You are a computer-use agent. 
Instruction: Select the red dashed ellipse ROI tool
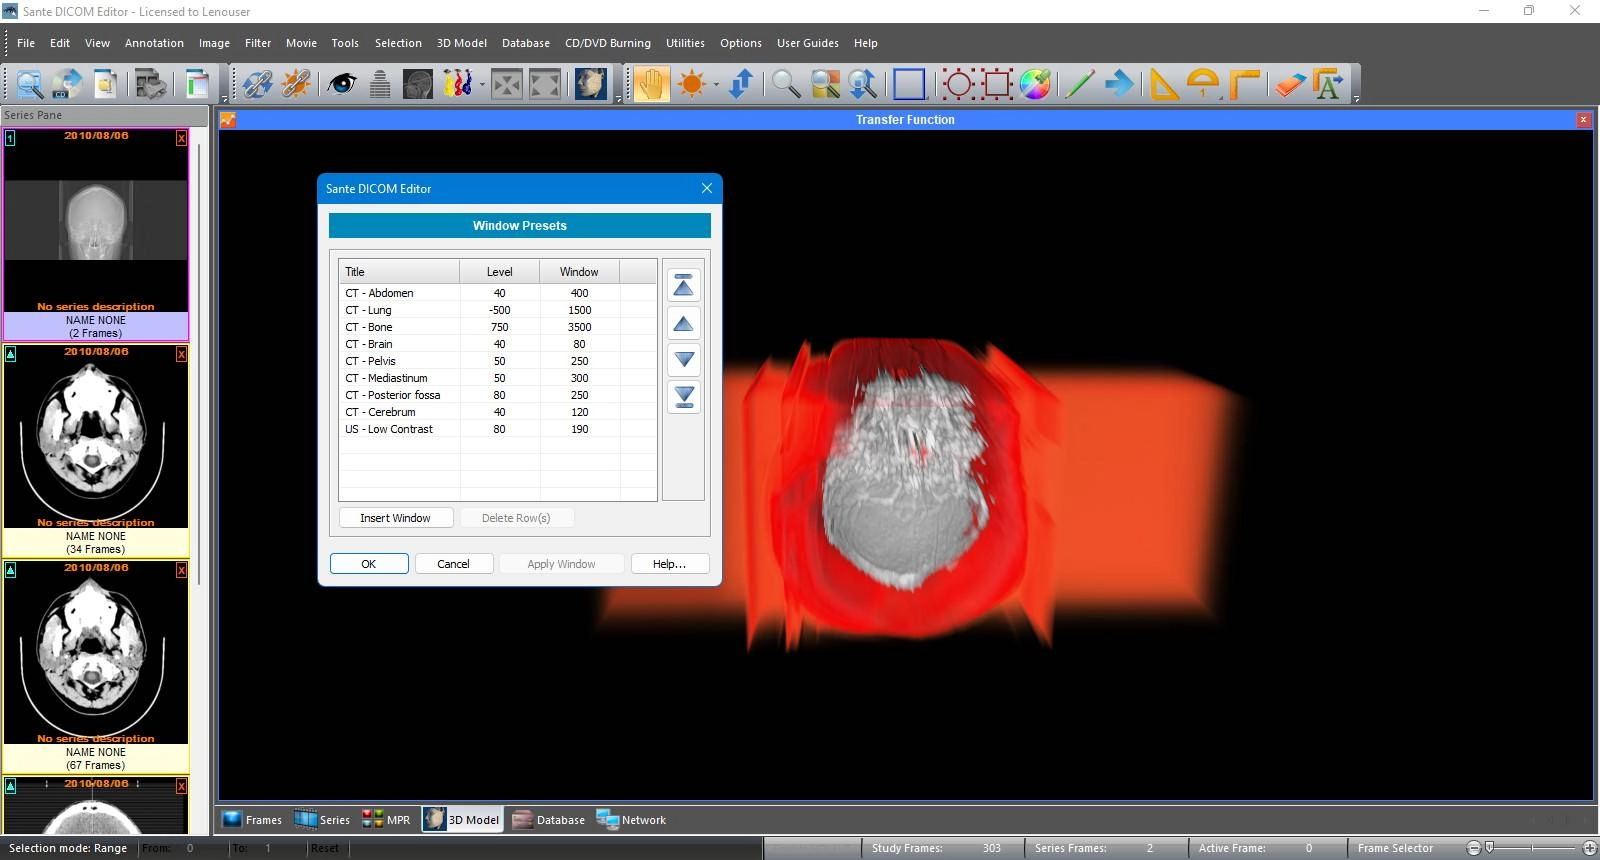tap(958, 84)
